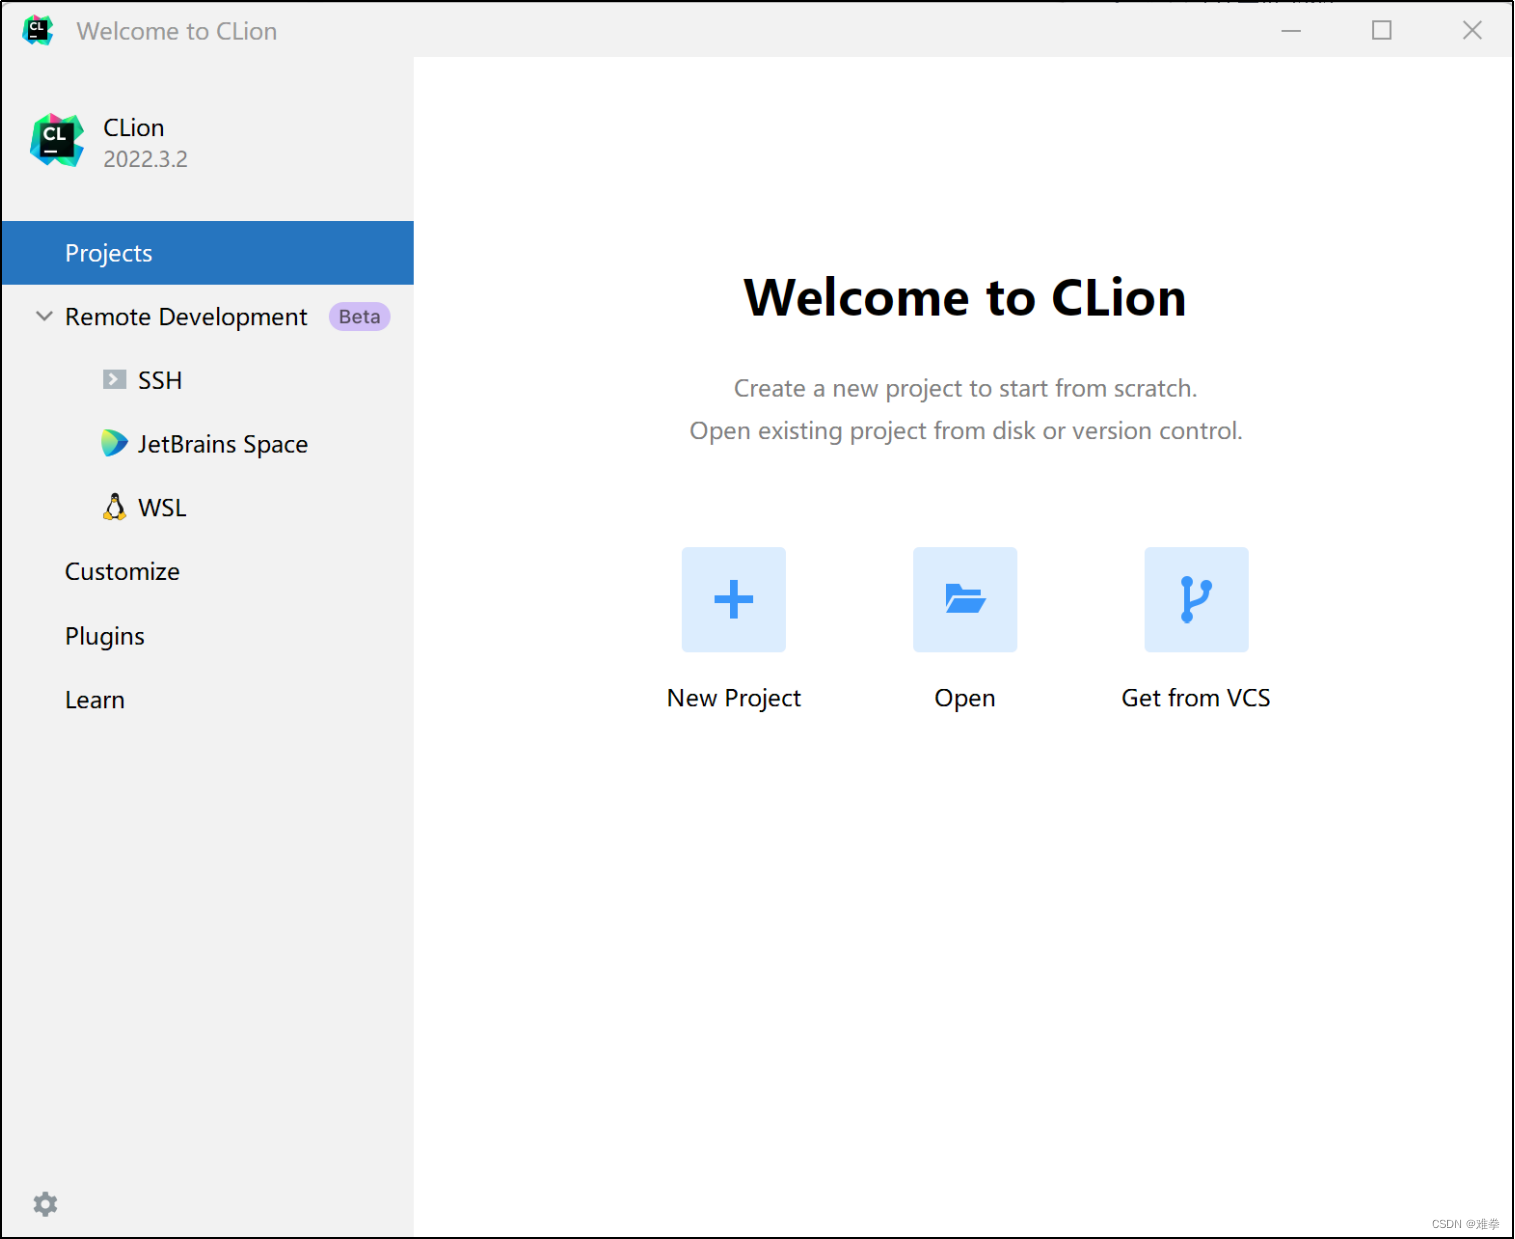
Task: Click the WSL penguin icon
Action: click(115, 507)
